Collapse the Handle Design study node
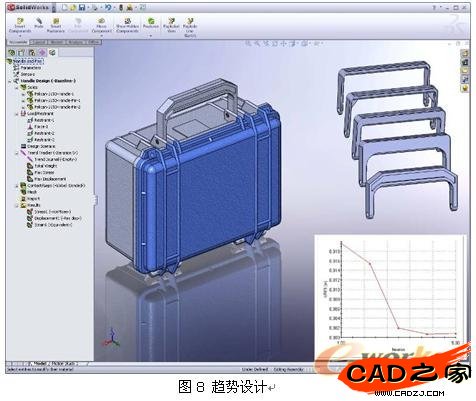This screenshot has height=401, width=476. pyautogui.click(x=10, y=81)
